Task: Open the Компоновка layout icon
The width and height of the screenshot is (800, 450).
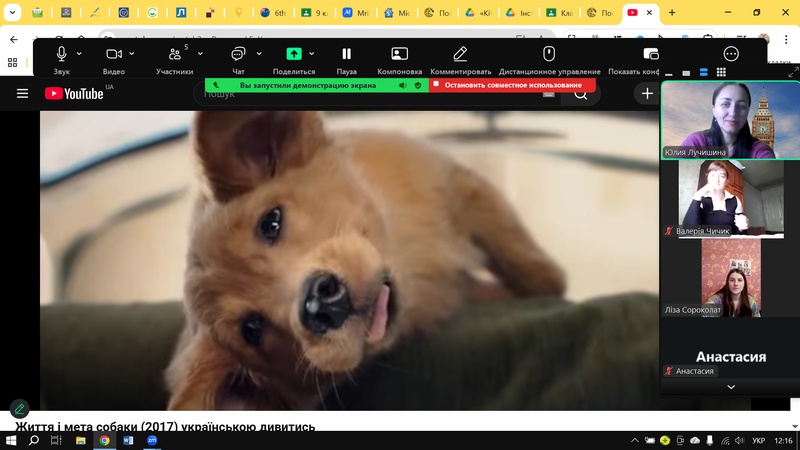Action: pyautogui.click(x=399, y=54)
